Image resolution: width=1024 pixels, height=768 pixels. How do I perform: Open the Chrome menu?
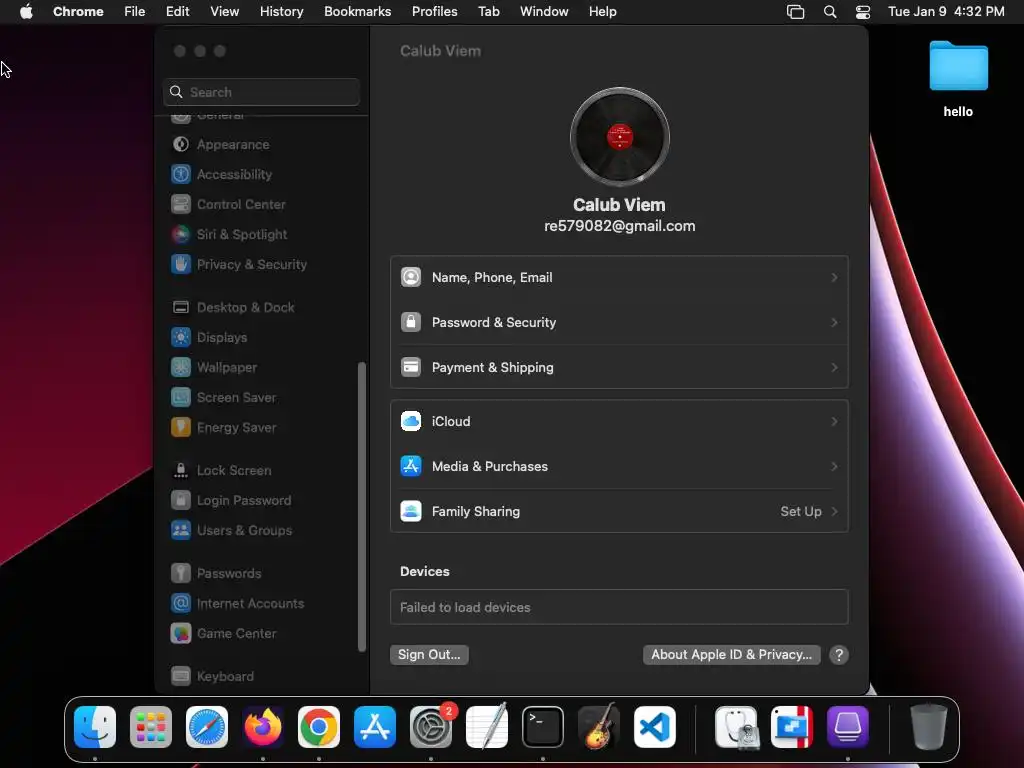tap(78, 12)
